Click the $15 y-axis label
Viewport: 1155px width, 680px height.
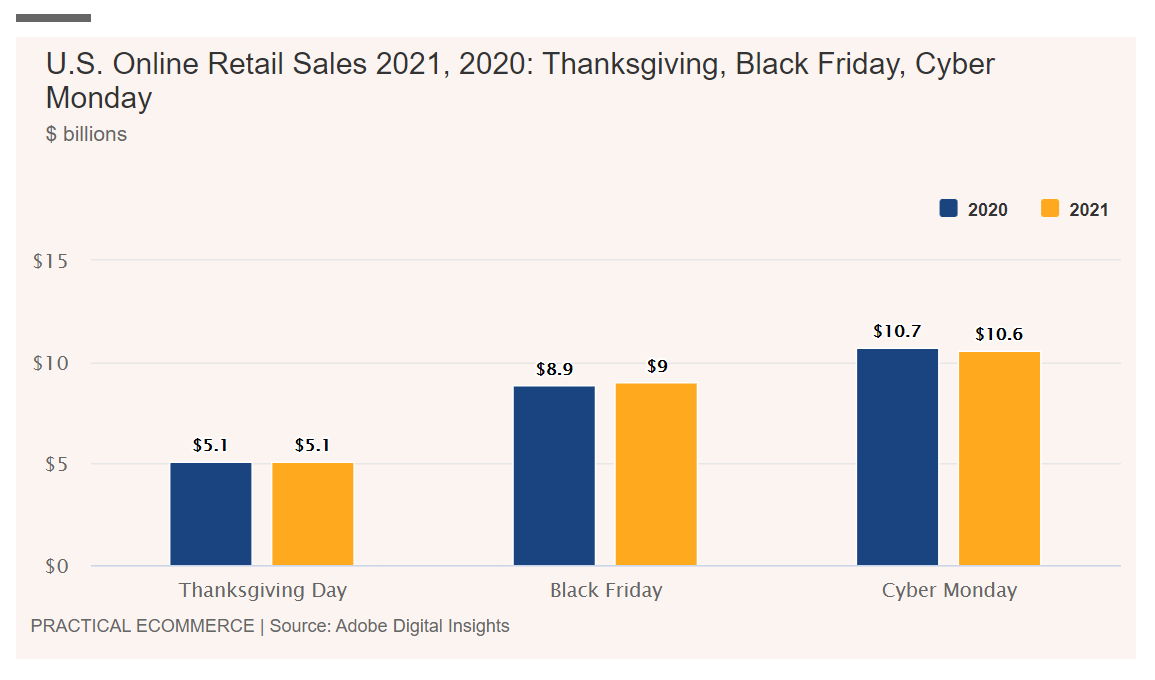point(50,261)
